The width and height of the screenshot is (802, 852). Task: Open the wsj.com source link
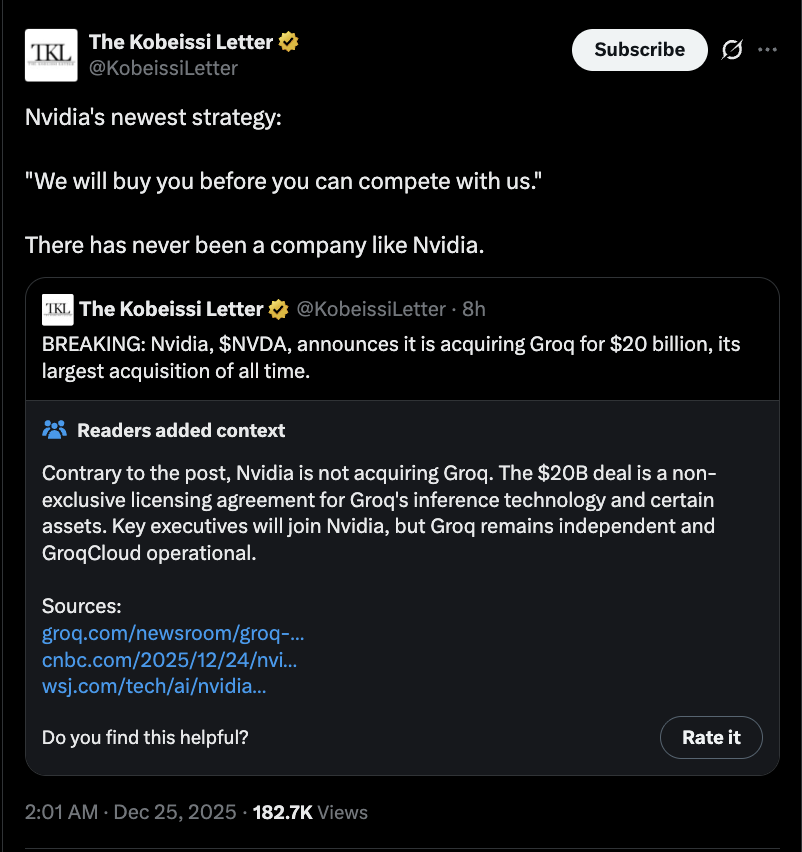[154, 686]
